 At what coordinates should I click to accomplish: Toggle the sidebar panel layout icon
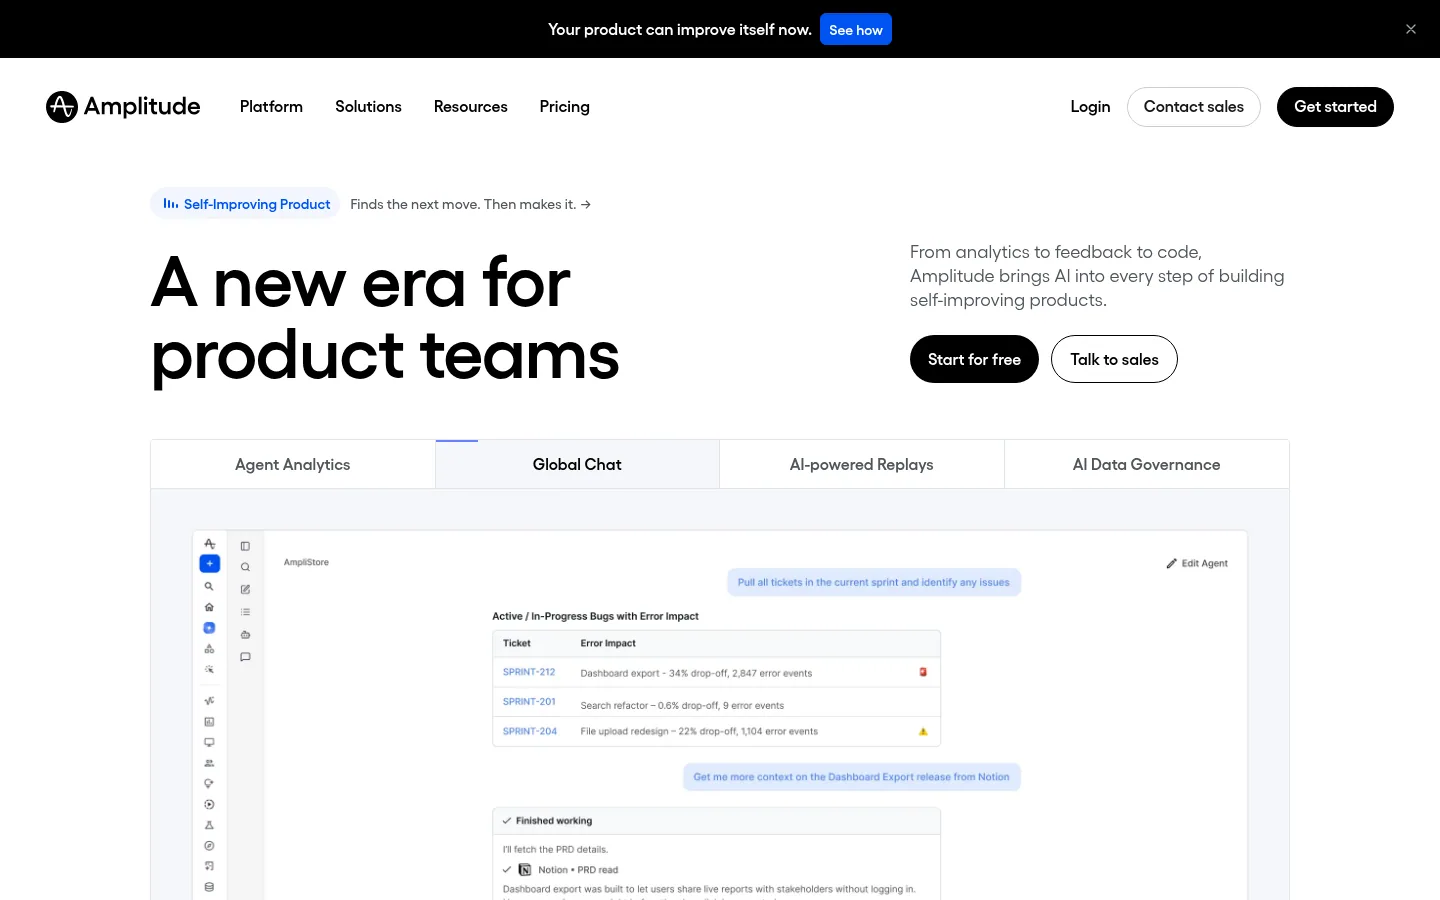(245, 546)
